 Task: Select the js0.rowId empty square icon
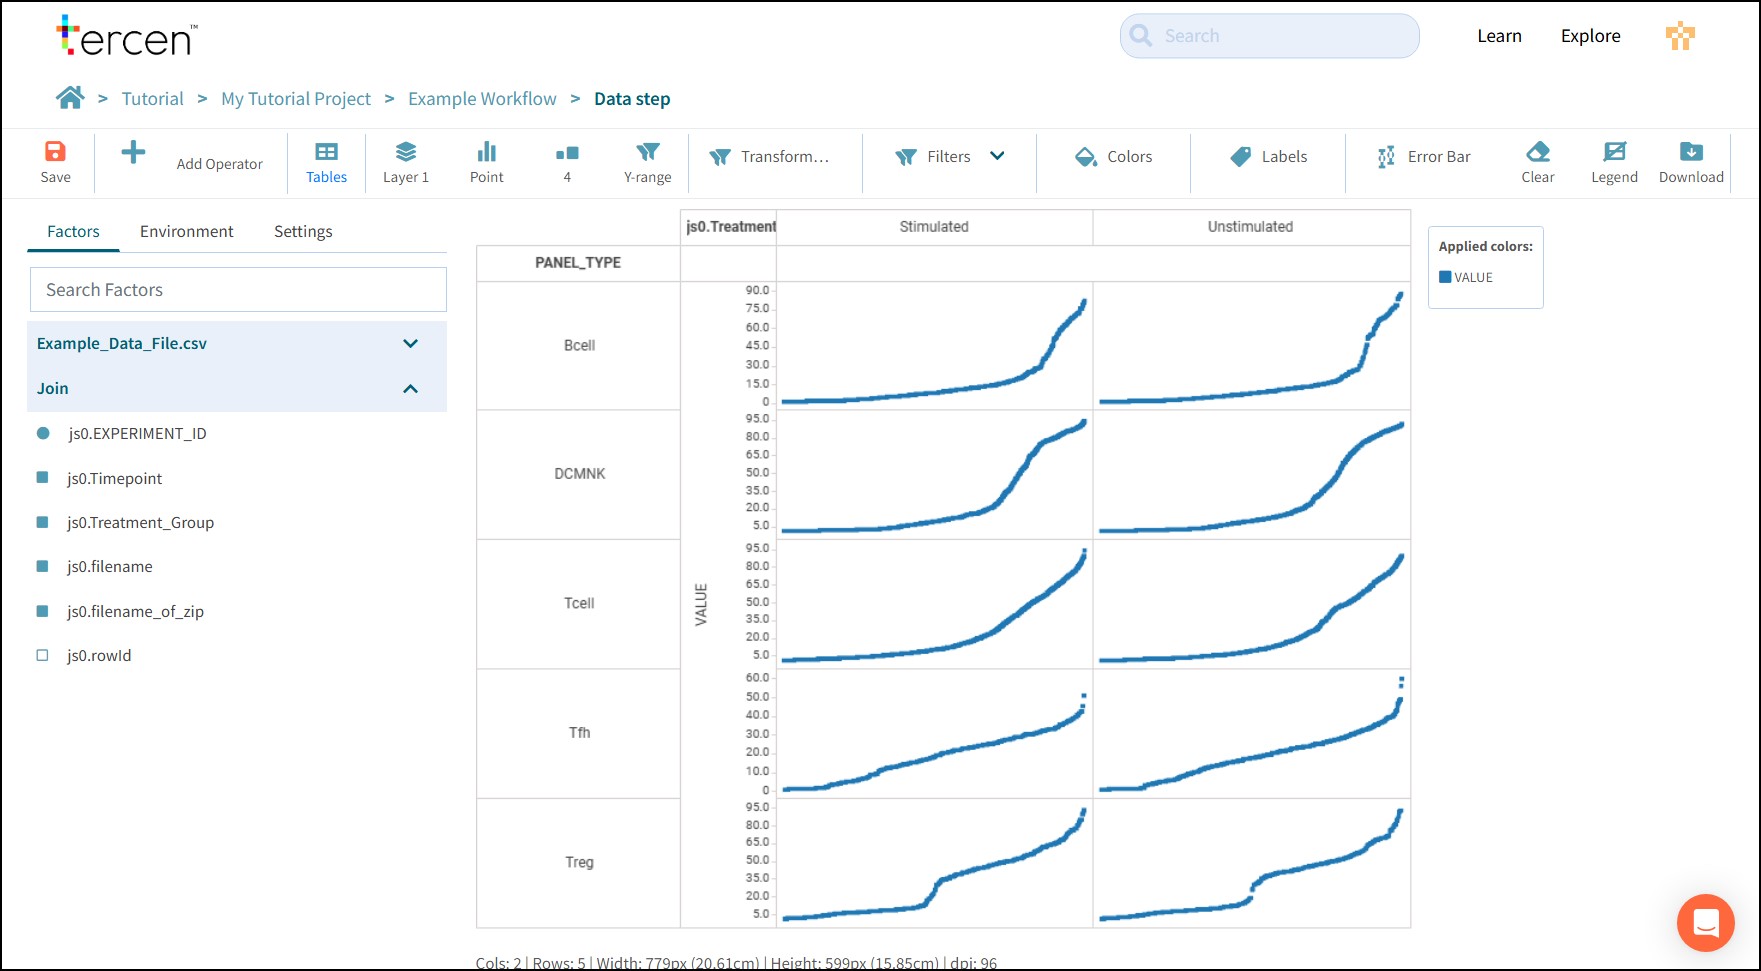click(42, 655)
